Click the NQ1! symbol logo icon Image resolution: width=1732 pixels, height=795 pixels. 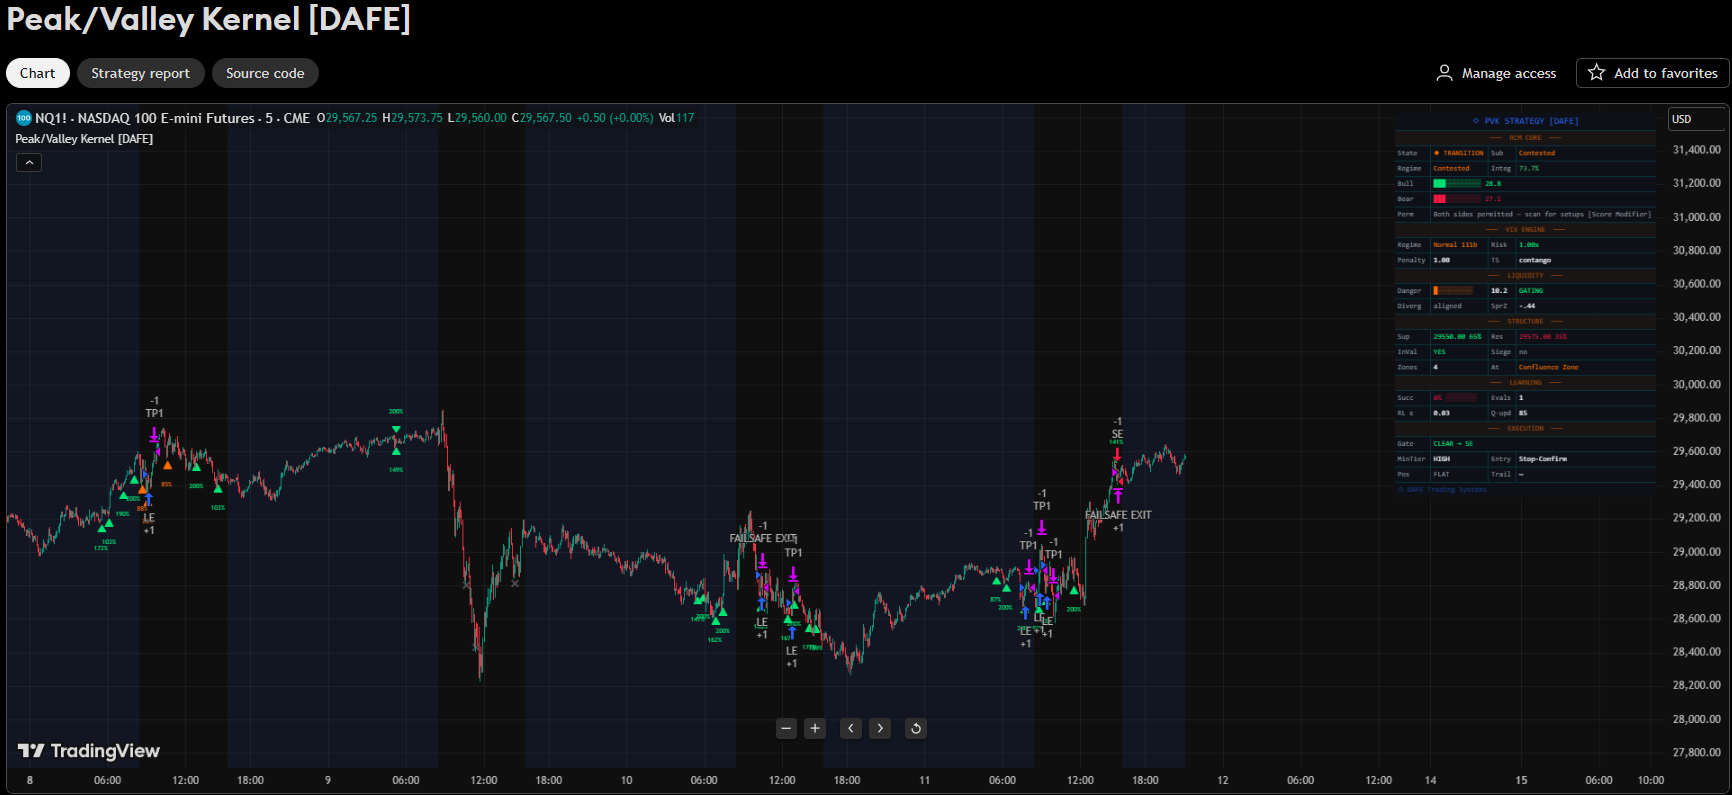coord(23,118)
